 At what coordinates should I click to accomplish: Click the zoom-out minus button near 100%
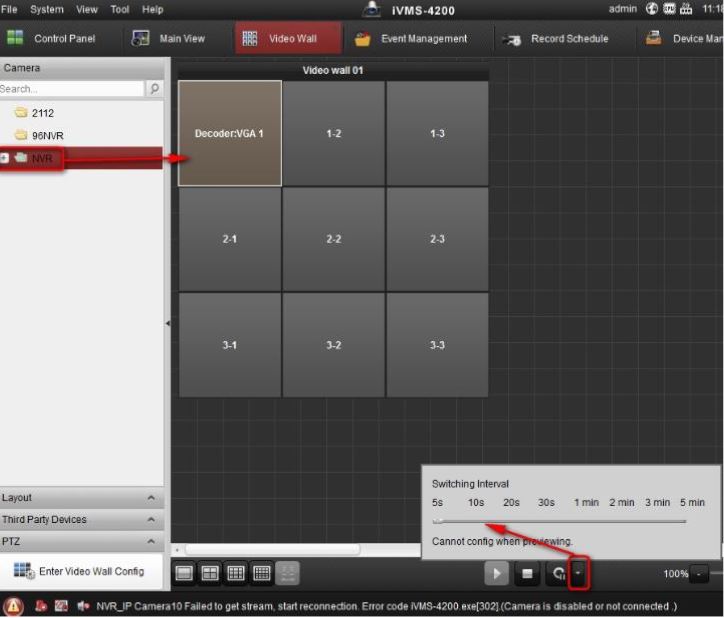coord(699,574)
